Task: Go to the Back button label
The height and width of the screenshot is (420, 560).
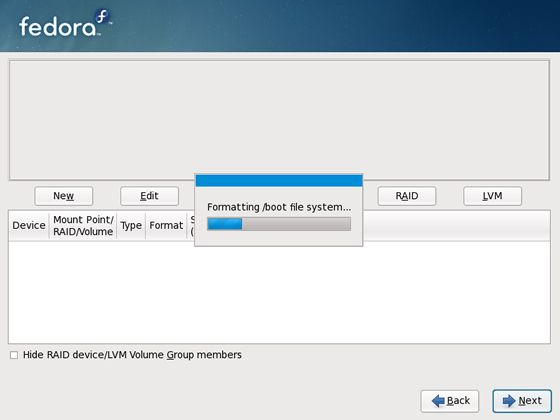Action: [x=459, y=401]
